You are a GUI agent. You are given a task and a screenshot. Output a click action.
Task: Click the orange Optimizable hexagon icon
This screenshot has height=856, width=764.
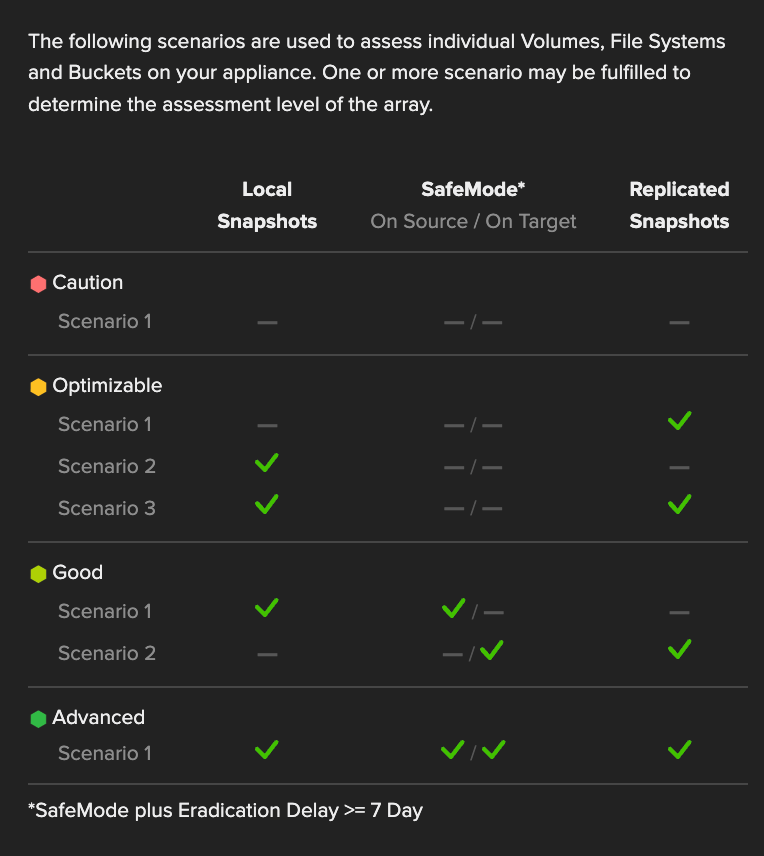tap(38, 387)
